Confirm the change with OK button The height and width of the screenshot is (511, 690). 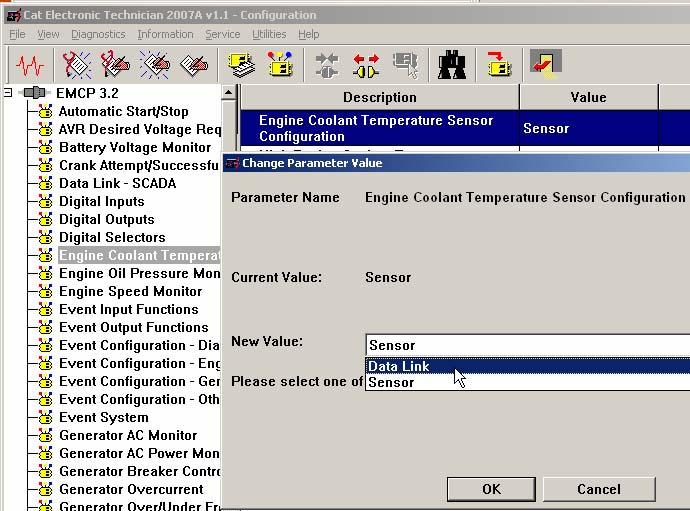pyautogui.click(x=491, y=489)
